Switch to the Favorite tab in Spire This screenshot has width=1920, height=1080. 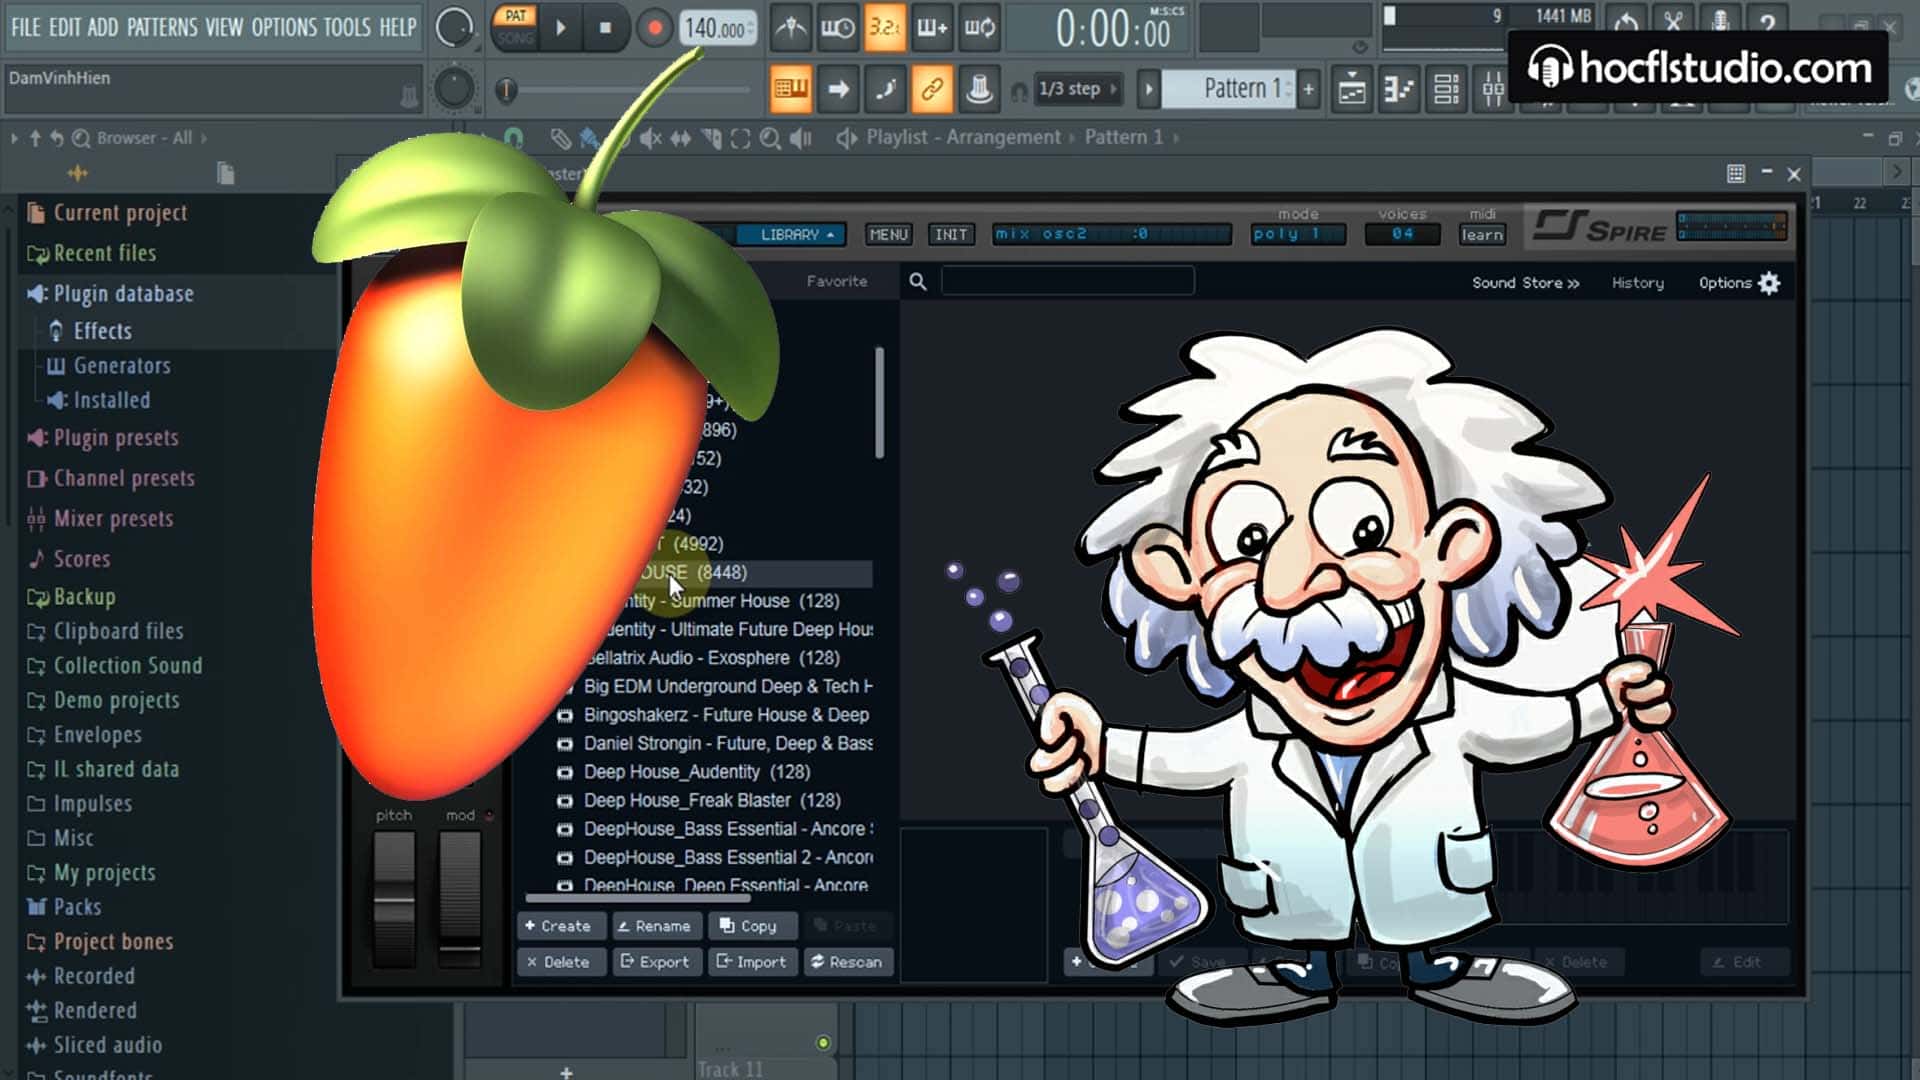[837, 281]
